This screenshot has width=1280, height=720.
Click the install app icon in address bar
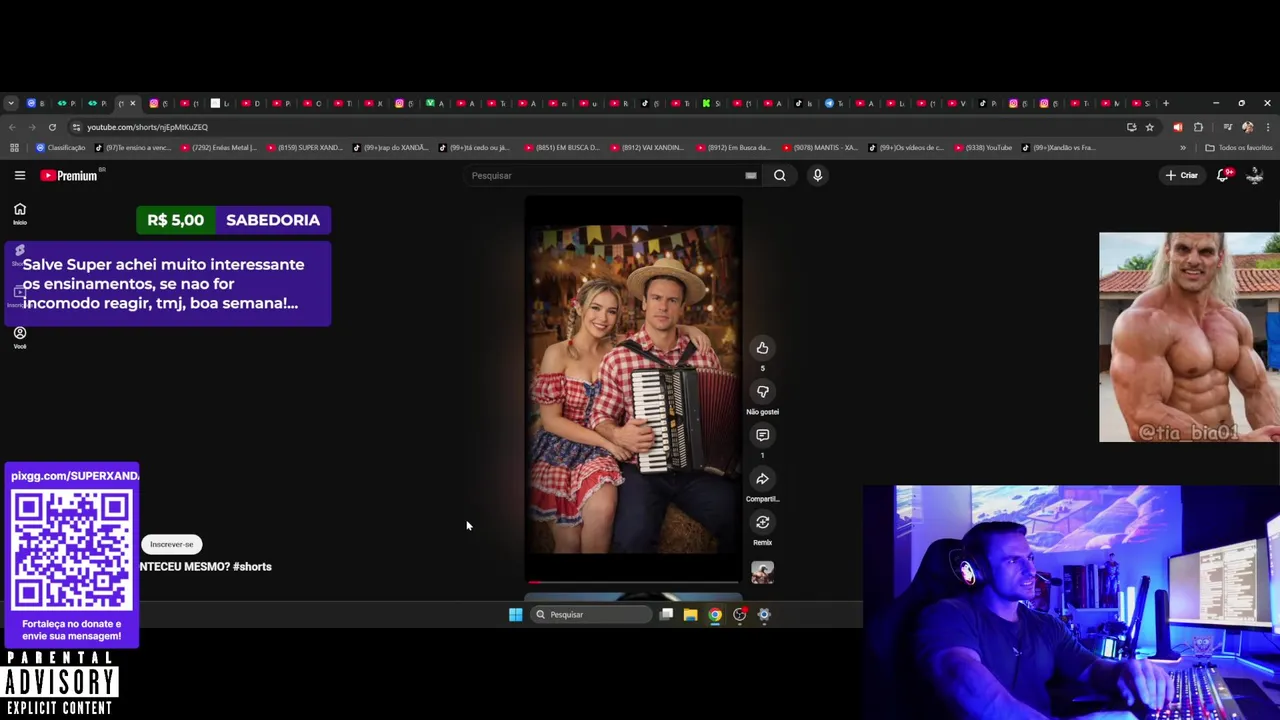tap(1131, 127)
